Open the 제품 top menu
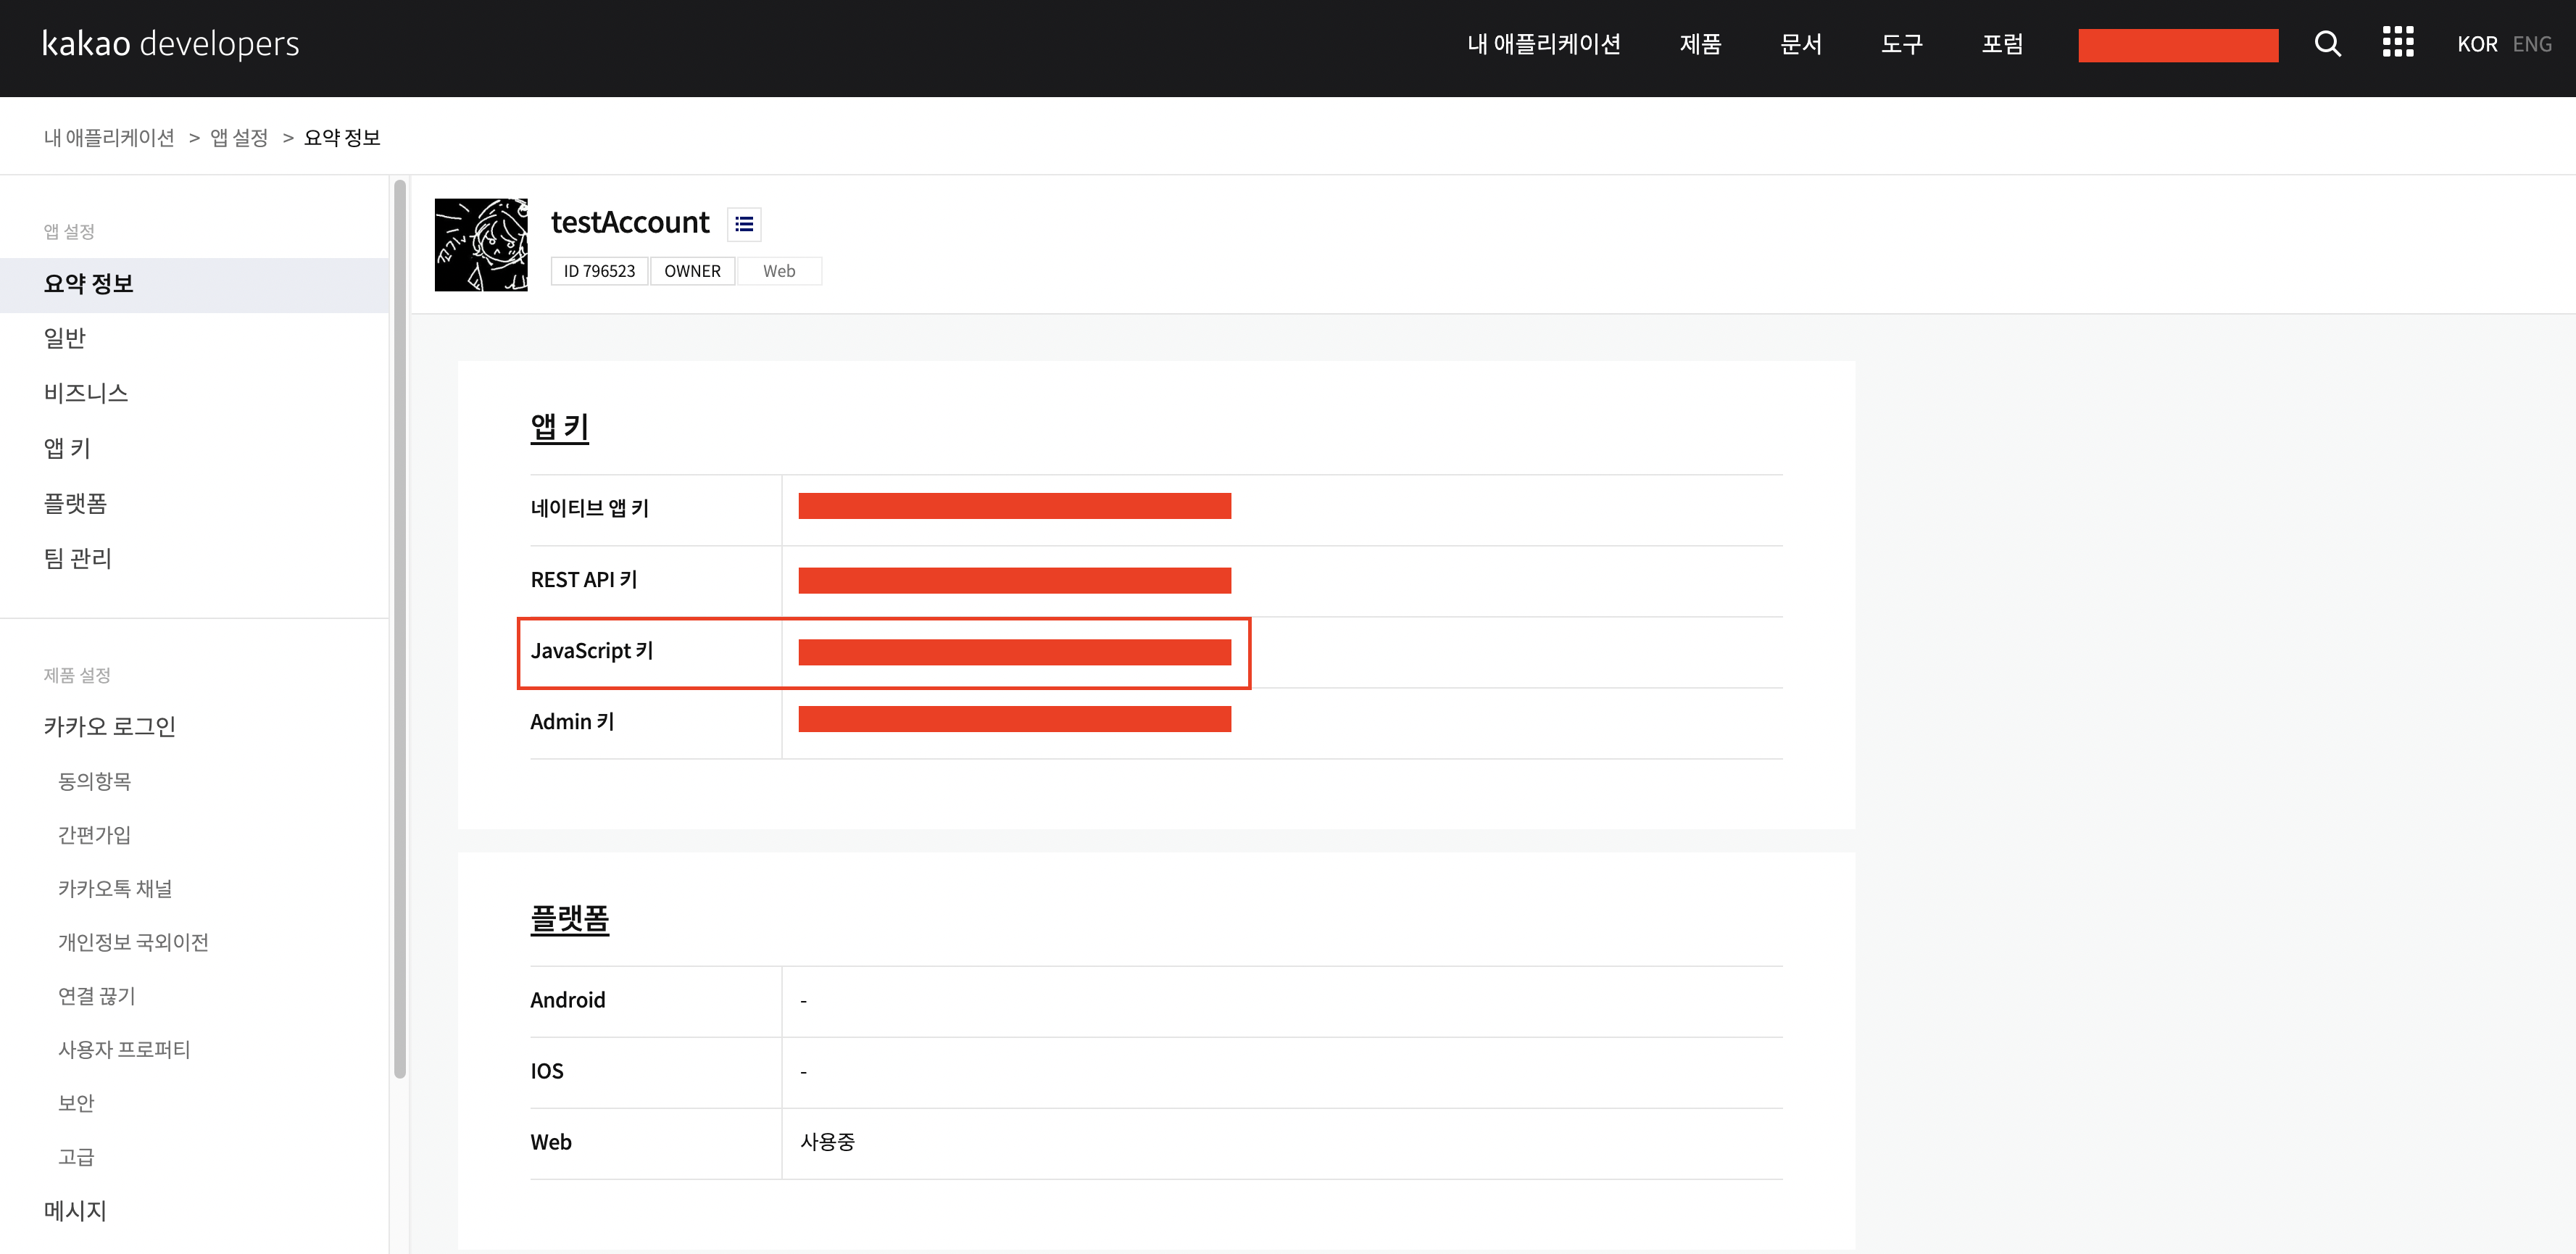The image size is (2576, 1254). click(1700, 44)
